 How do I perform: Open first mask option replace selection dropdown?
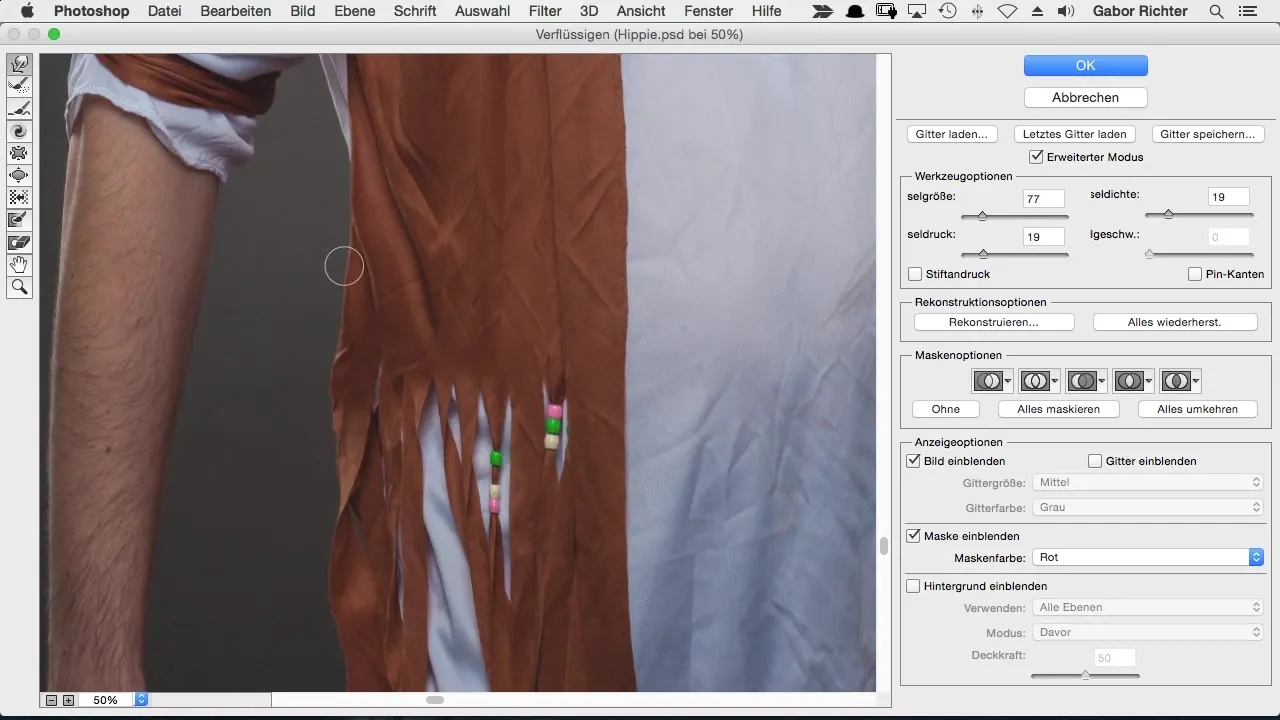click(x=993, y=381)
